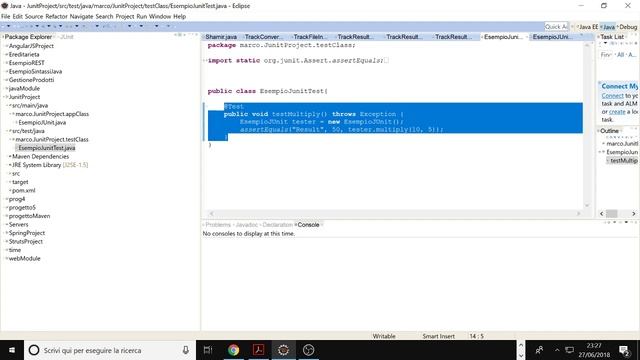640x360 pixels.
Task: Switch to the Java EE perspective
Action: click(588, 27)
